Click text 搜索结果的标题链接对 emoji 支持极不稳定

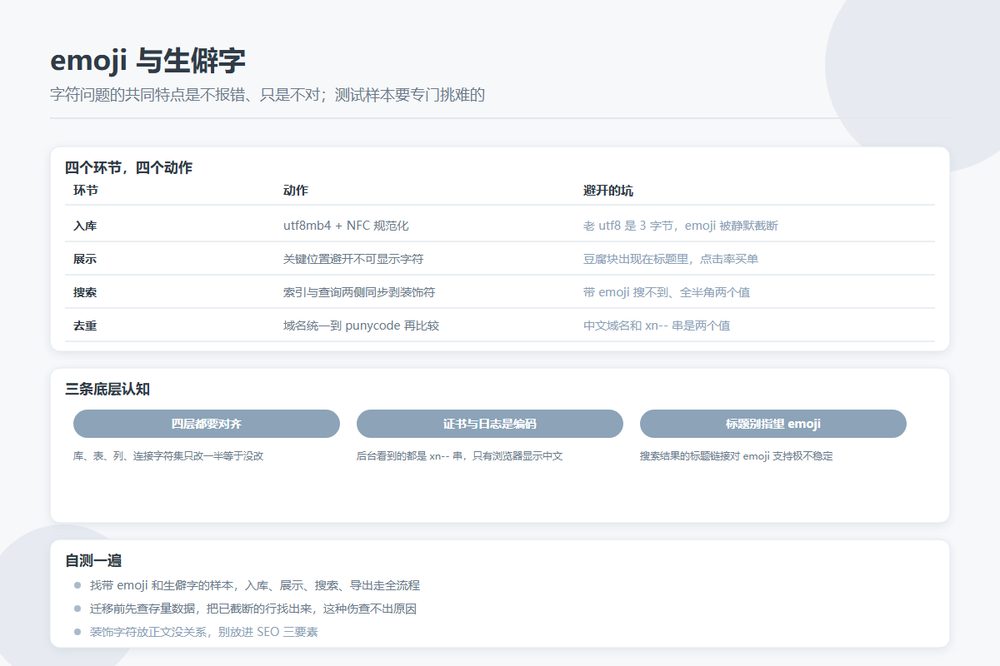click(x=737, y=456)
